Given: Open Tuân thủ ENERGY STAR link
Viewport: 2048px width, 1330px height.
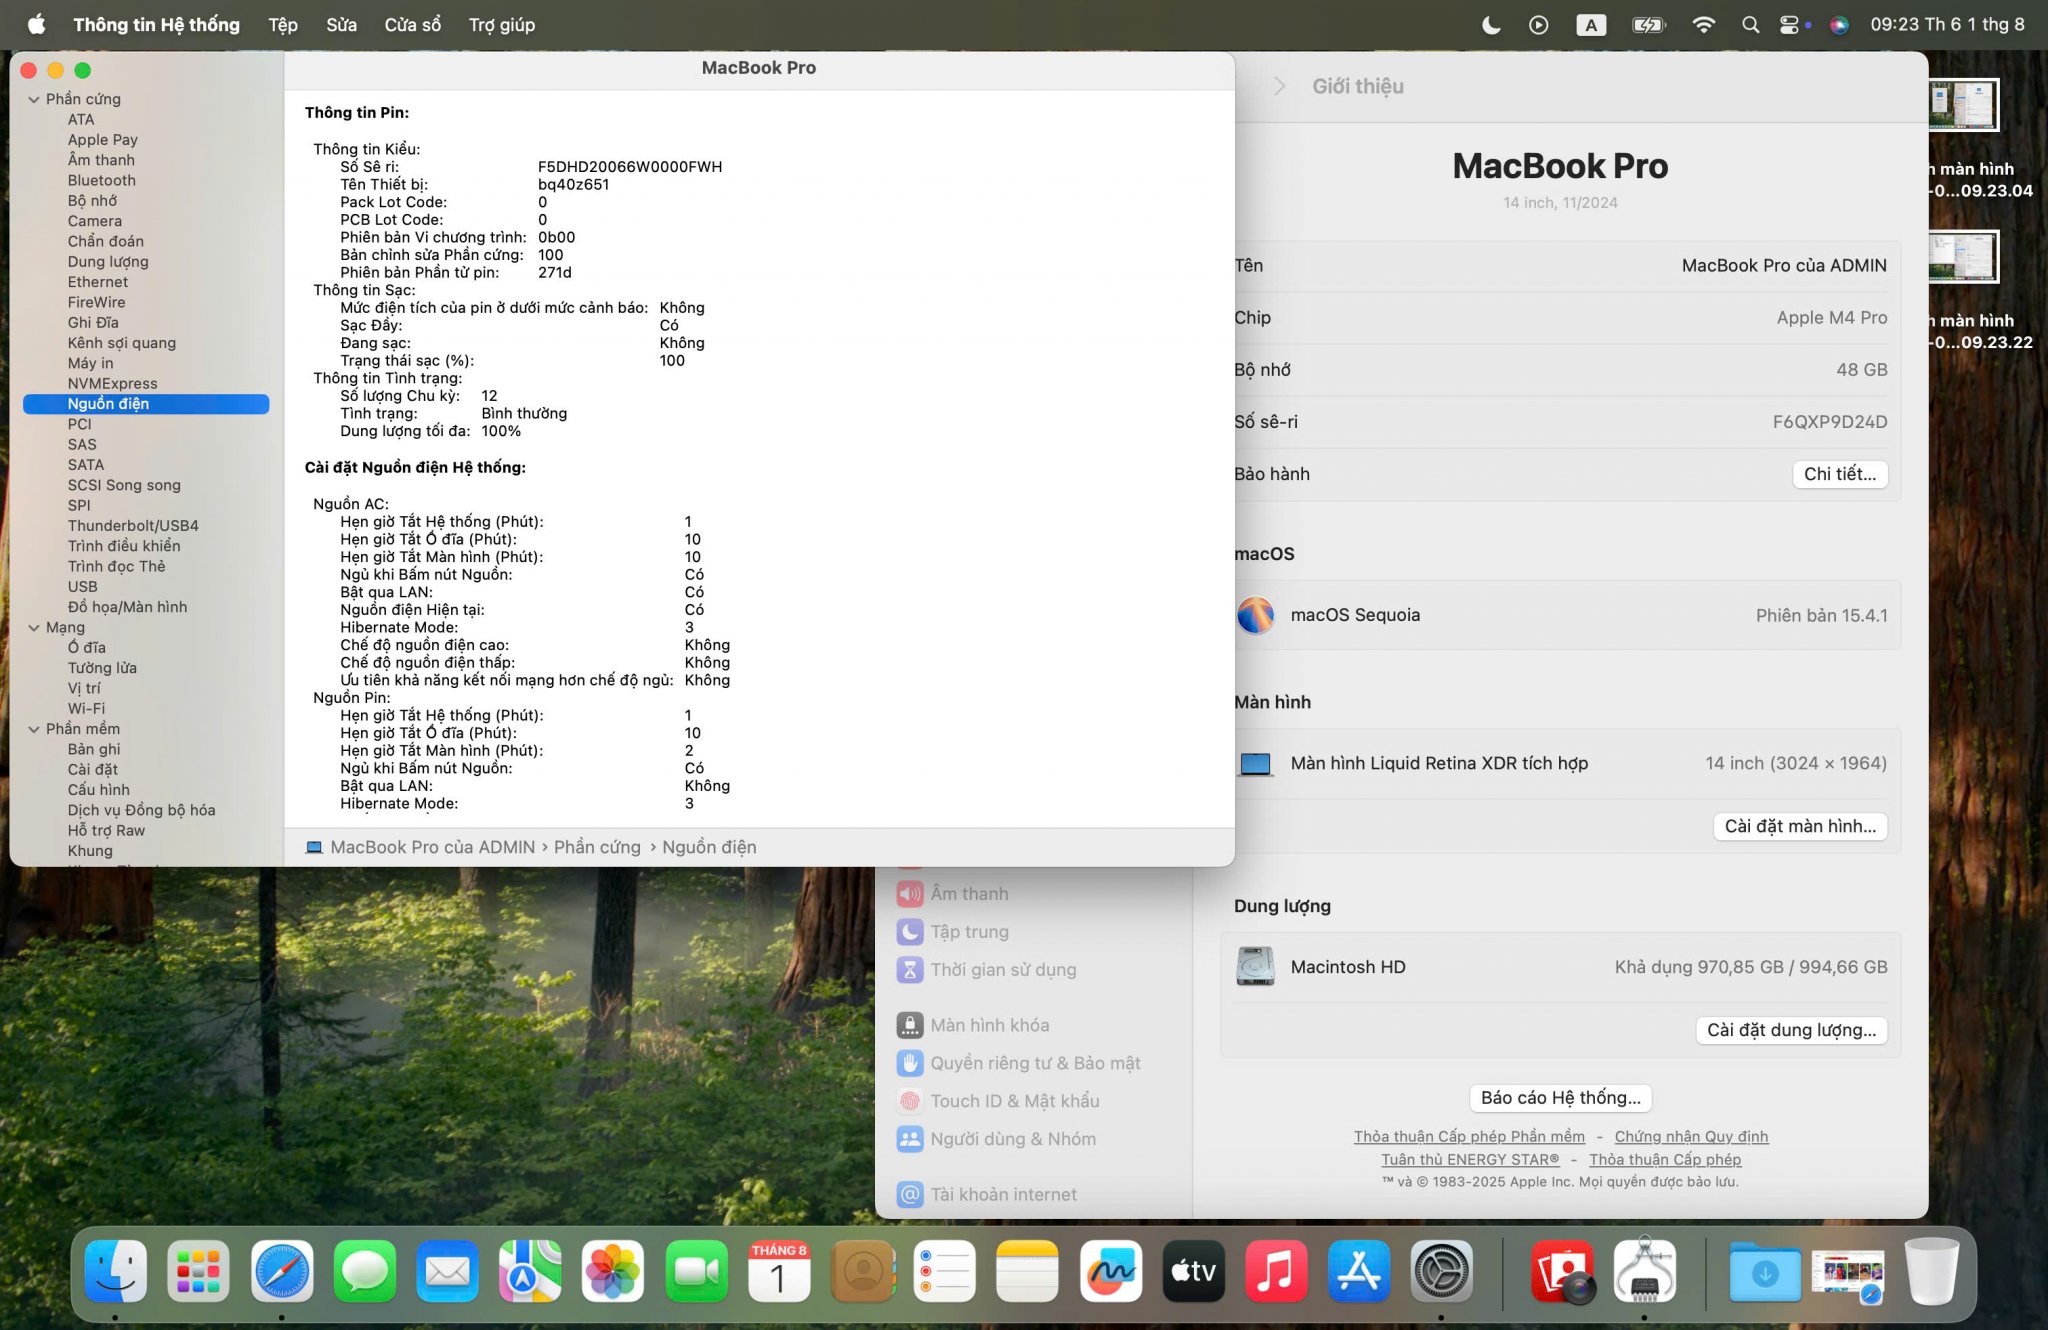Looking at the screenshot, I should click(1470, 1160).
